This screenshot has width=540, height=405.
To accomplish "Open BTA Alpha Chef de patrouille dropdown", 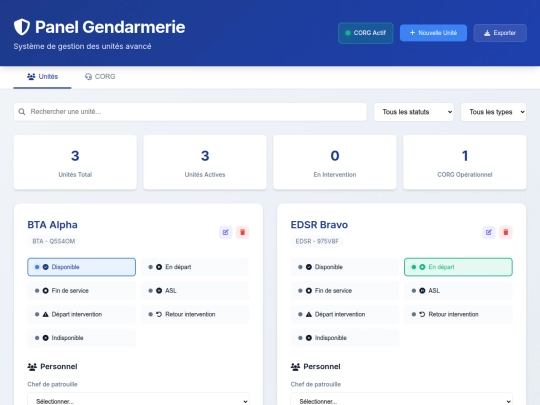I will tap(138, 399).
